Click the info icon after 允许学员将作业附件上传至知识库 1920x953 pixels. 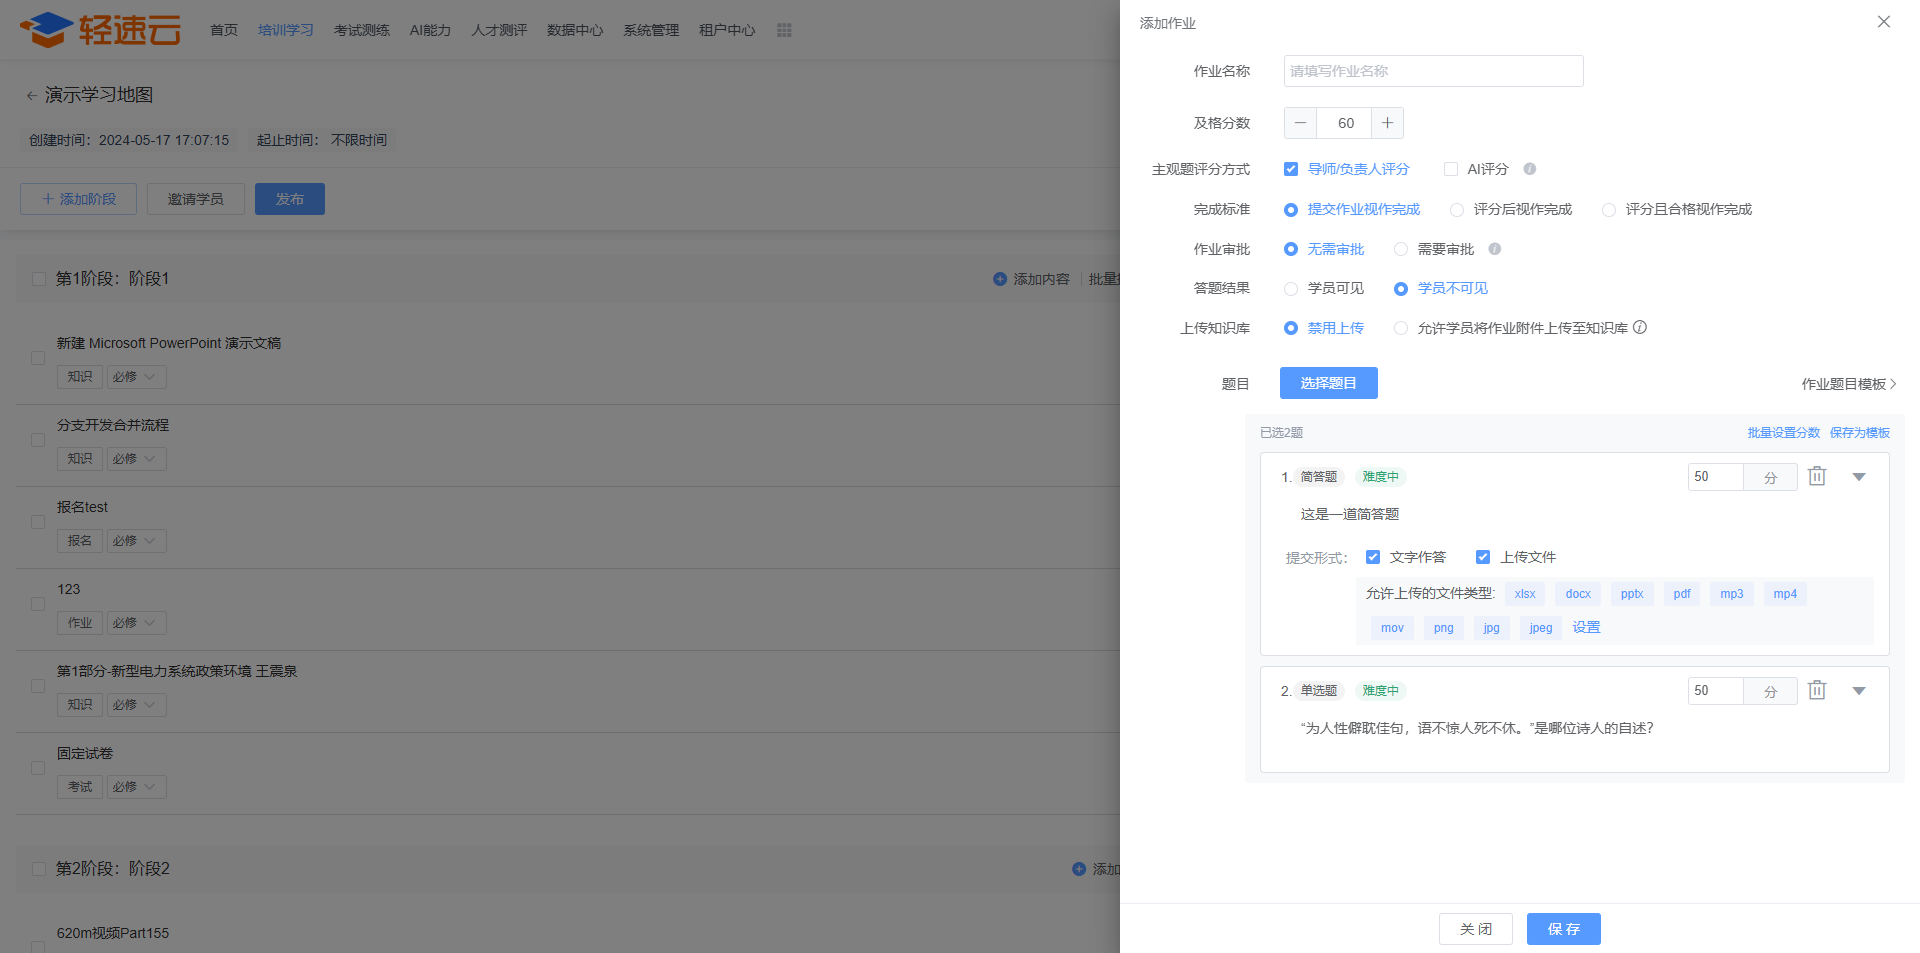tap(1640, 328)
